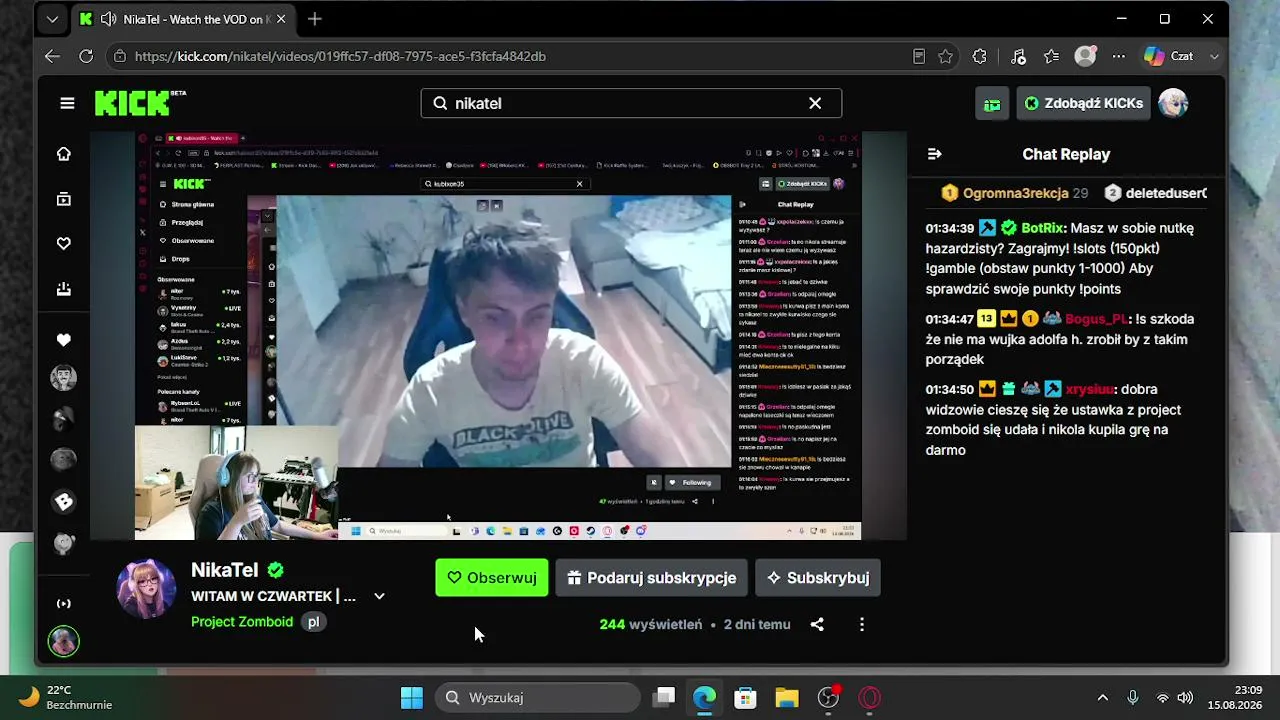
Task: Follow NikaTel with the Obserwuj button
Action: point(492,578)
